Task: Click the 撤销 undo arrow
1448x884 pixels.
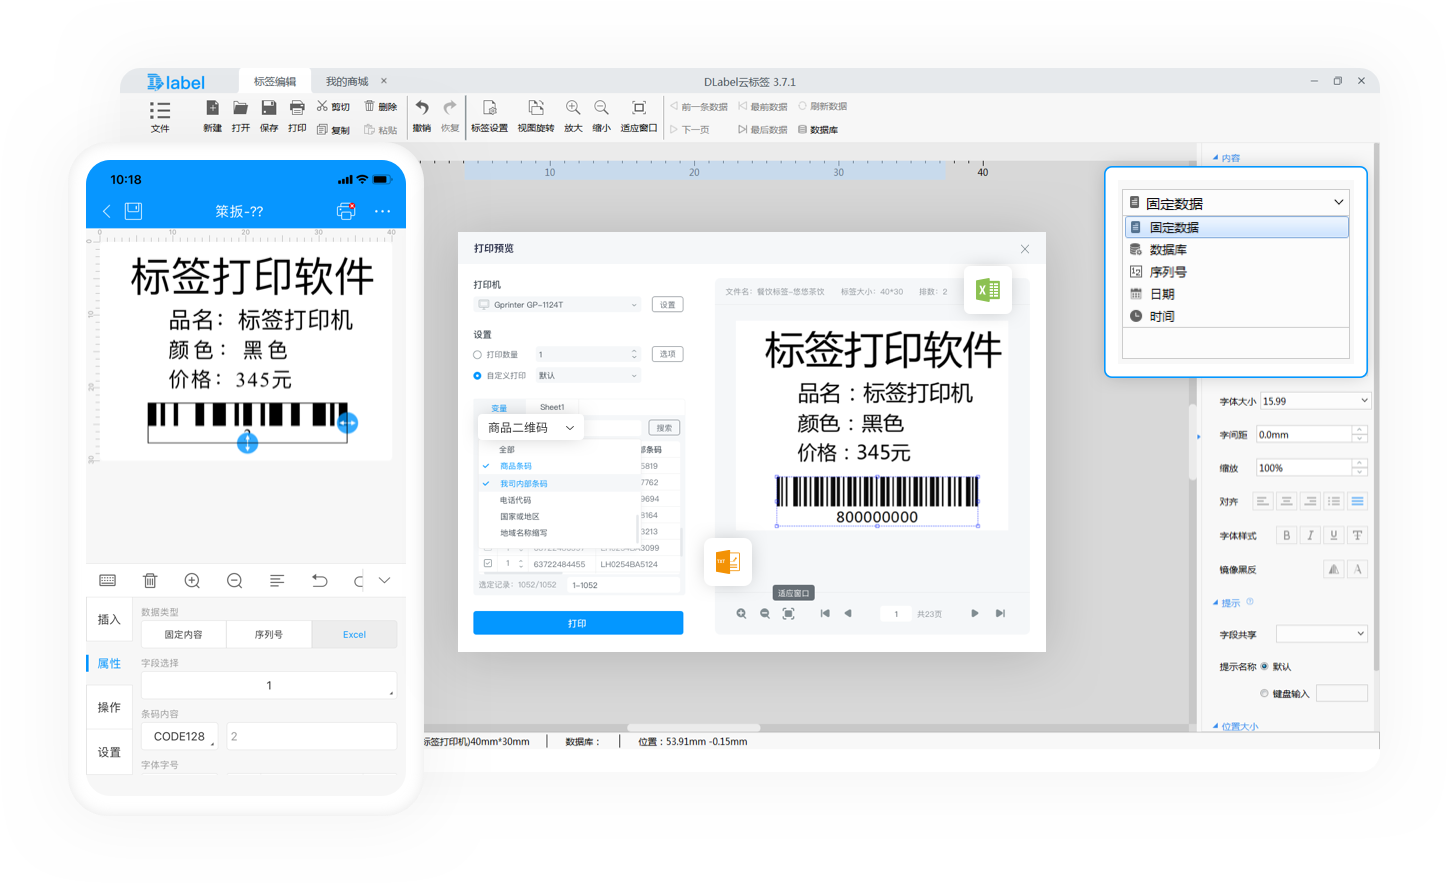Action: [x=422, y=108]
